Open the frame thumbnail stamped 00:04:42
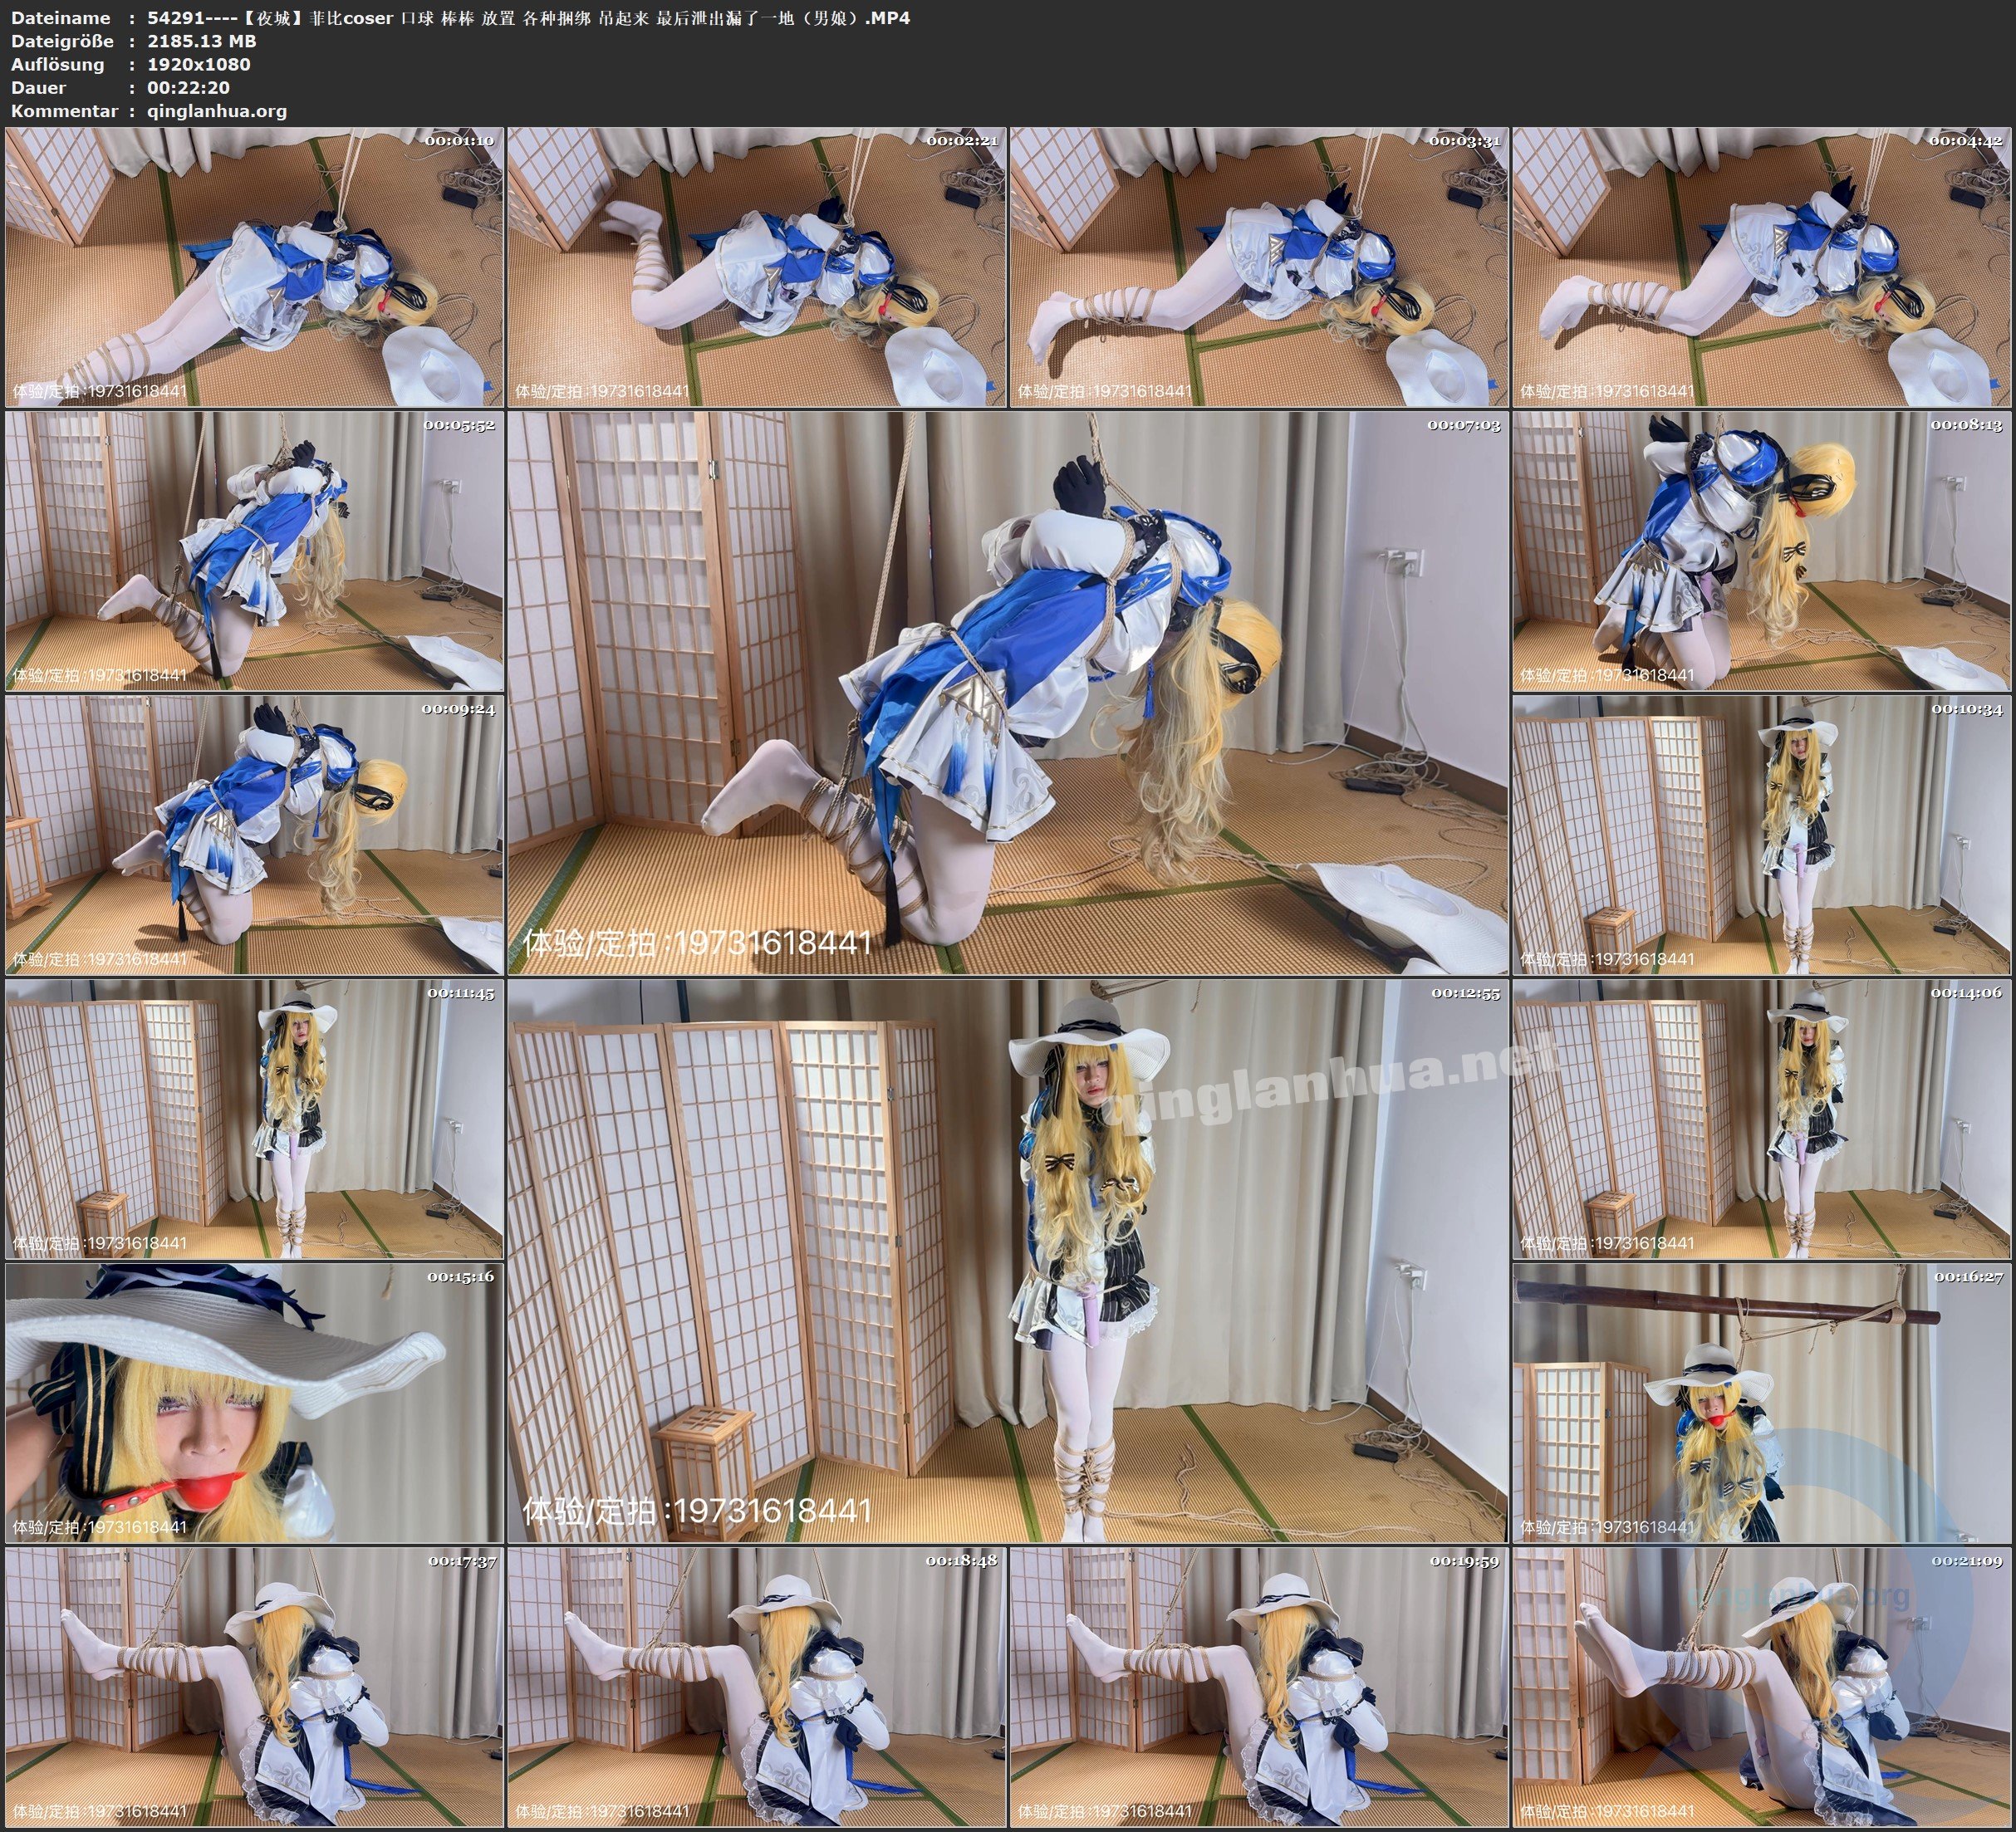2016x1832 pixels. pyautogui.click(x=1762, y=267)
